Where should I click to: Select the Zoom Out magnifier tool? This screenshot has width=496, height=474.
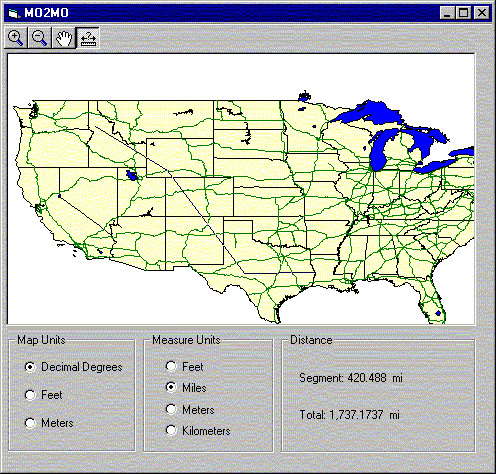[x=39, y=38]
